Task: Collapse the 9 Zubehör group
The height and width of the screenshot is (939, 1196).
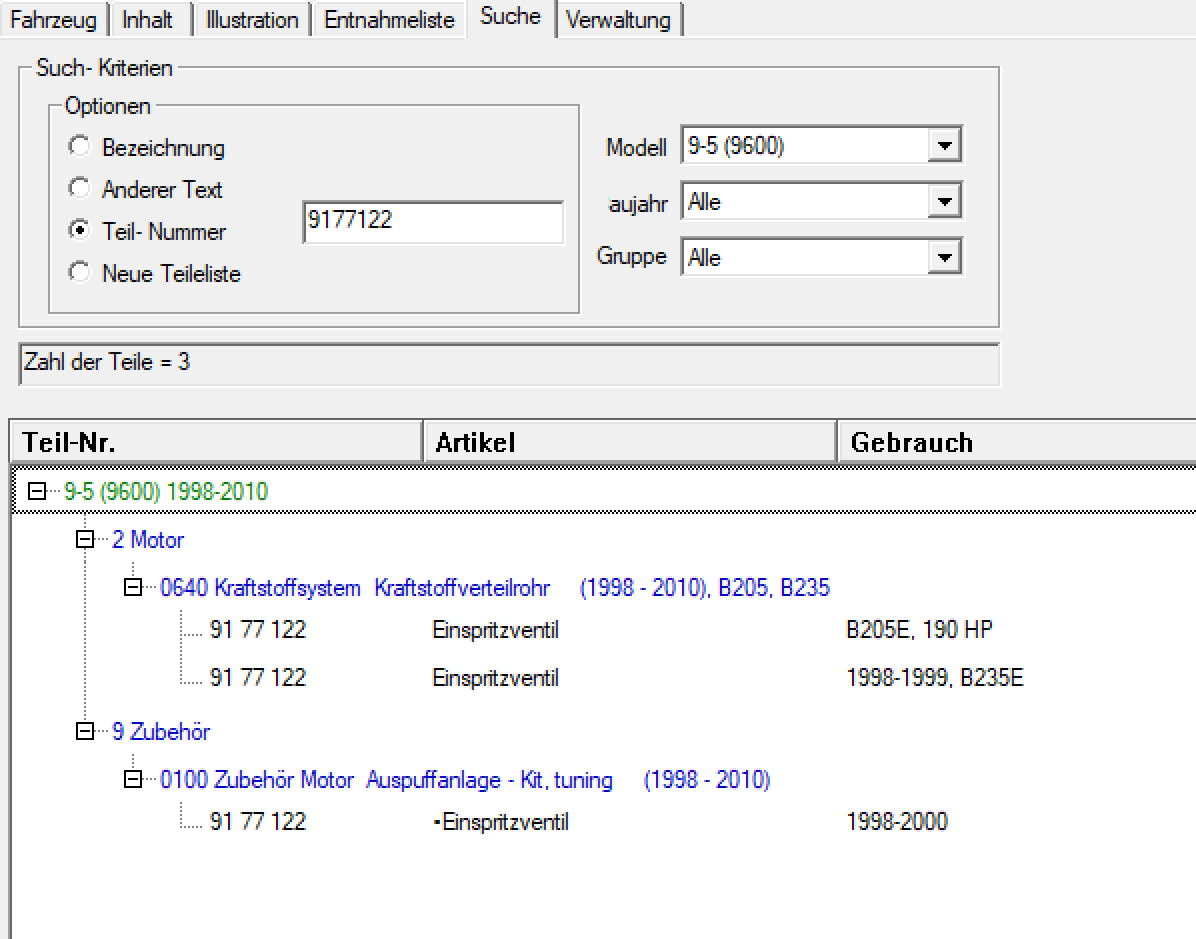Action: click(x=85, y=731)
